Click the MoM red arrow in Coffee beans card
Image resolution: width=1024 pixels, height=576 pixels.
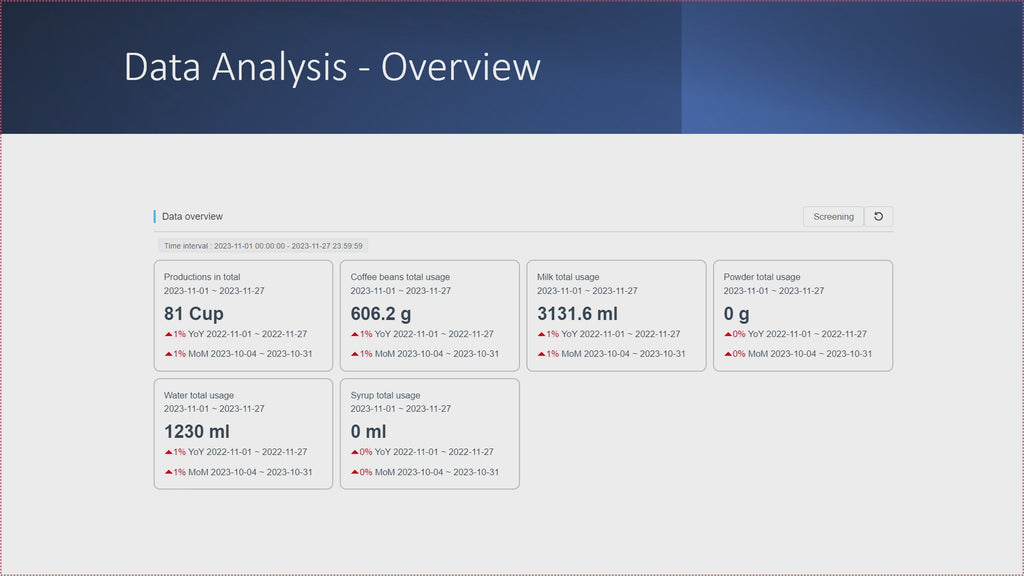click(355, 354)
